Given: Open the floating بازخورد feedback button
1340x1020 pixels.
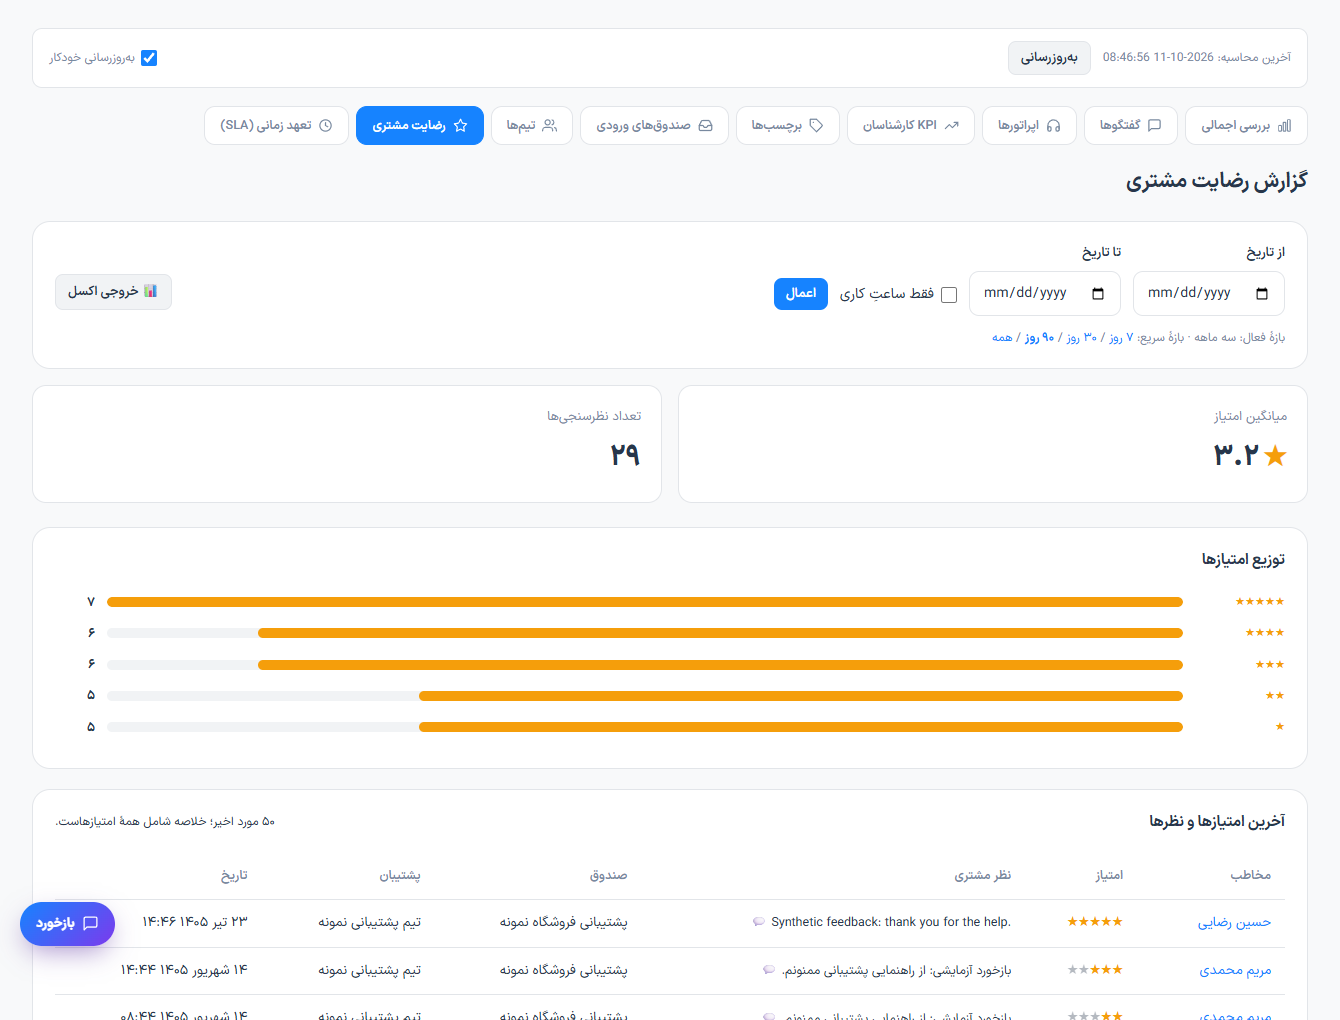Looking at the screenshot, I should click(x=67, y=924).
